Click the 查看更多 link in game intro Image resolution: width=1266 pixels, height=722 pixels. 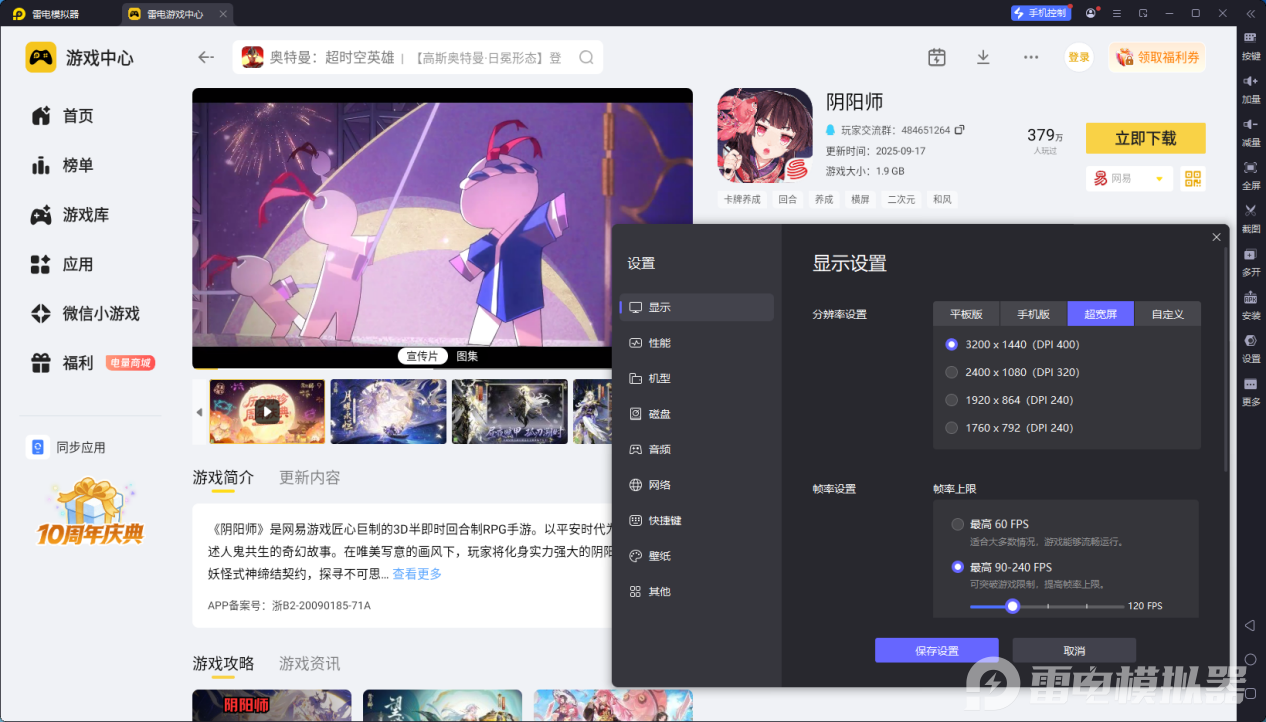[x=417, y=574]
